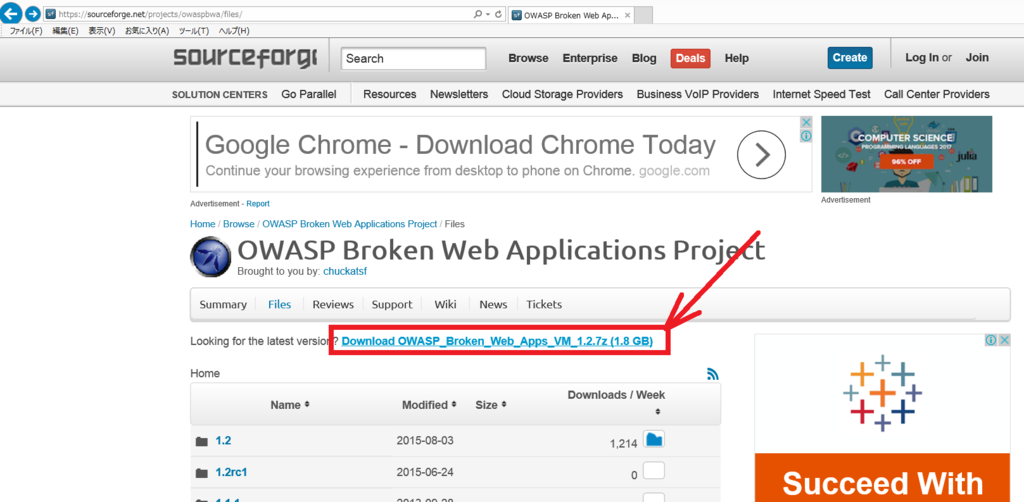Open the 1.2 folder icon
Image resolution: width=1024 pixels, height=502 pixels.
coord(202,441)
